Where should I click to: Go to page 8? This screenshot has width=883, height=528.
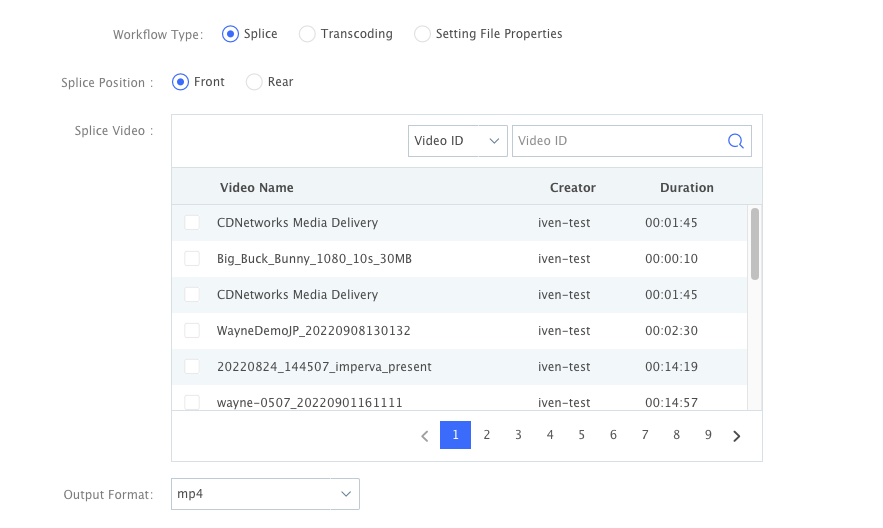pos(676,435)
